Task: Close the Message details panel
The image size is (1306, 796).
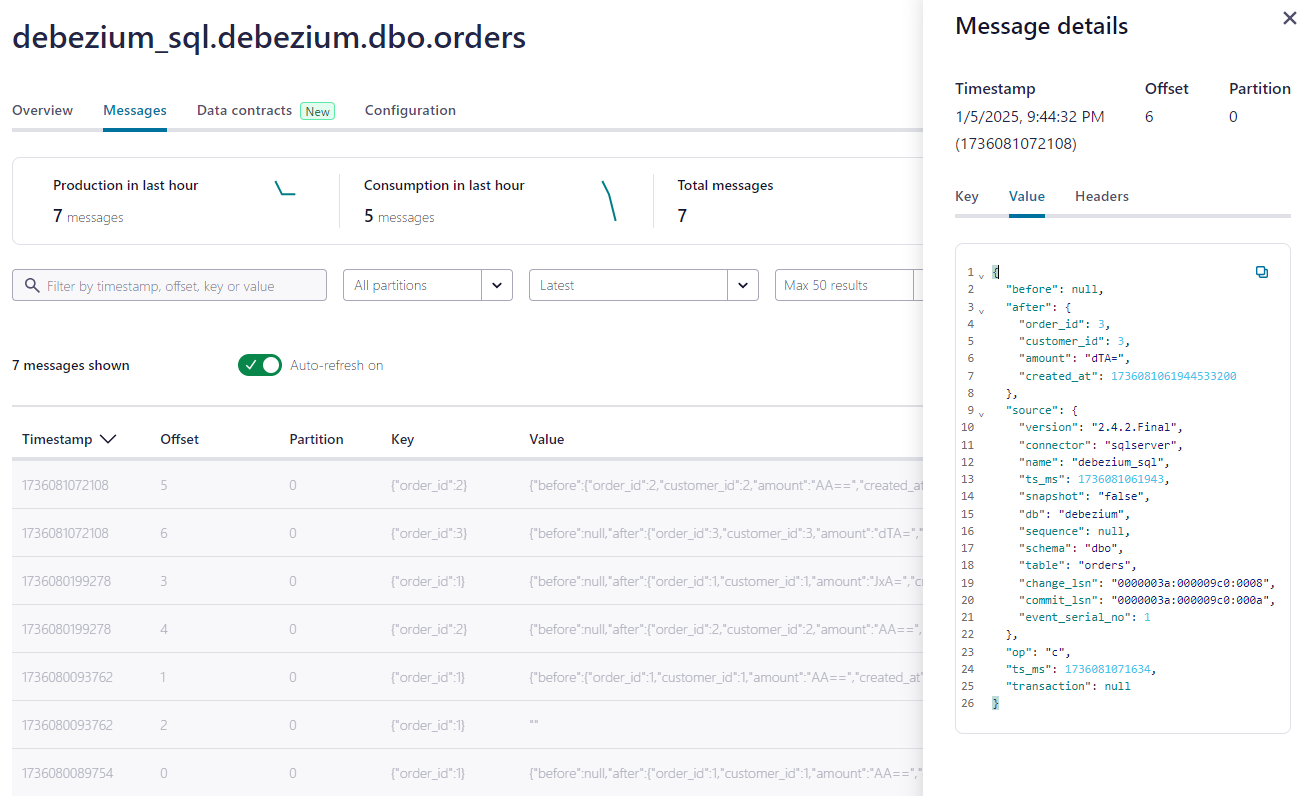Action: coord(1289,19)
